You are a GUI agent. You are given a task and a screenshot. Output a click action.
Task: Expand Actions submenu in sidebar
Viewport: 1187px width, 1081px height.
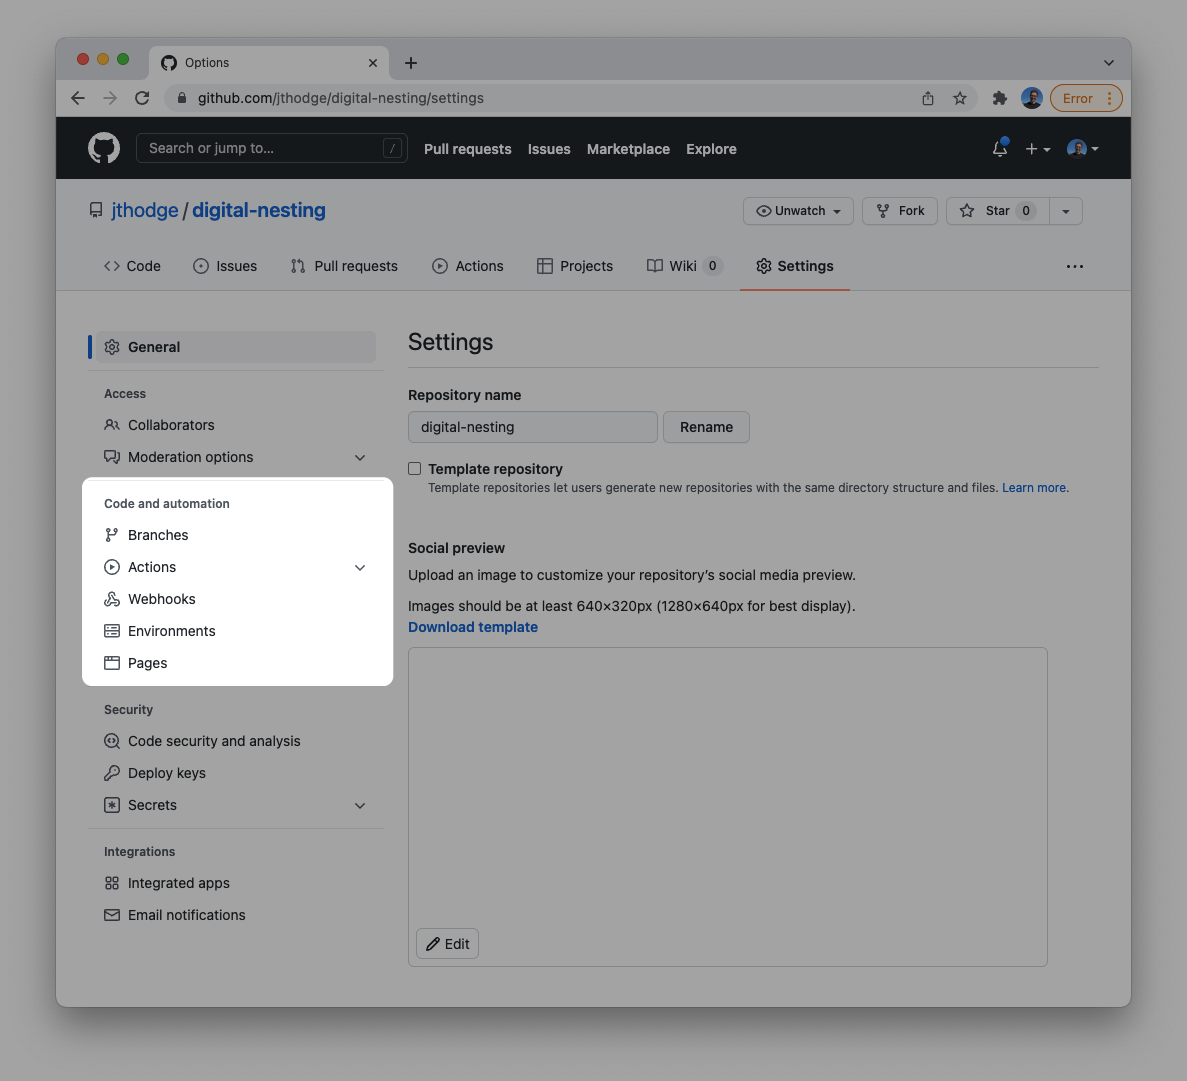pos(360,568)
